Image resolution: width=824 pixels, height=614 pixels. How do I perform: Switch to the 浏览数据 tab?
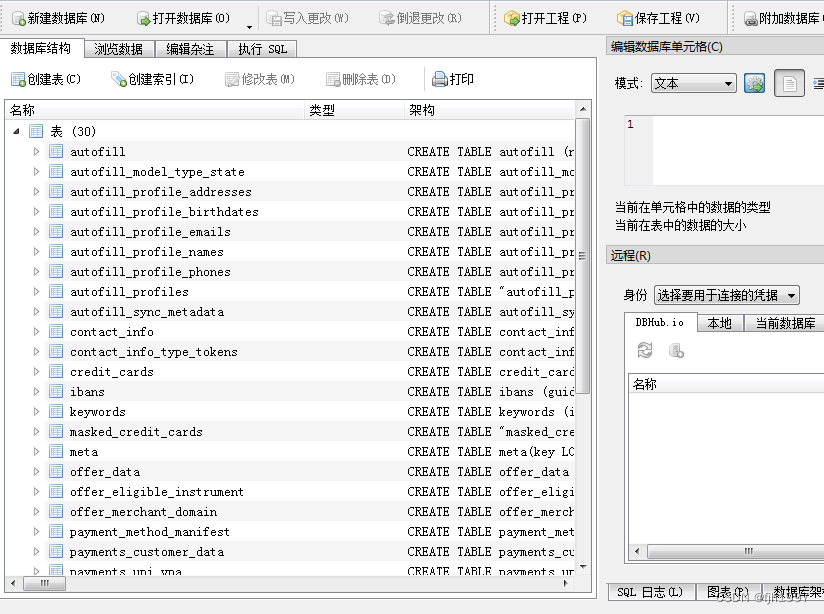(x=119, y=49)
